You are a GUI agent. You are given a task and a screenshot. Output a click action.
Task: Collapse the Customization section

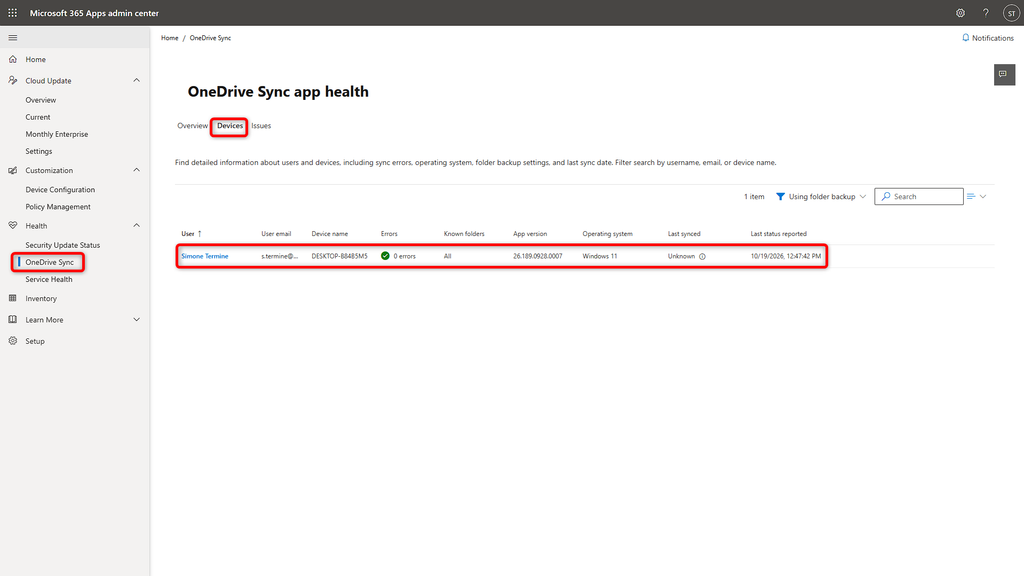136,170
